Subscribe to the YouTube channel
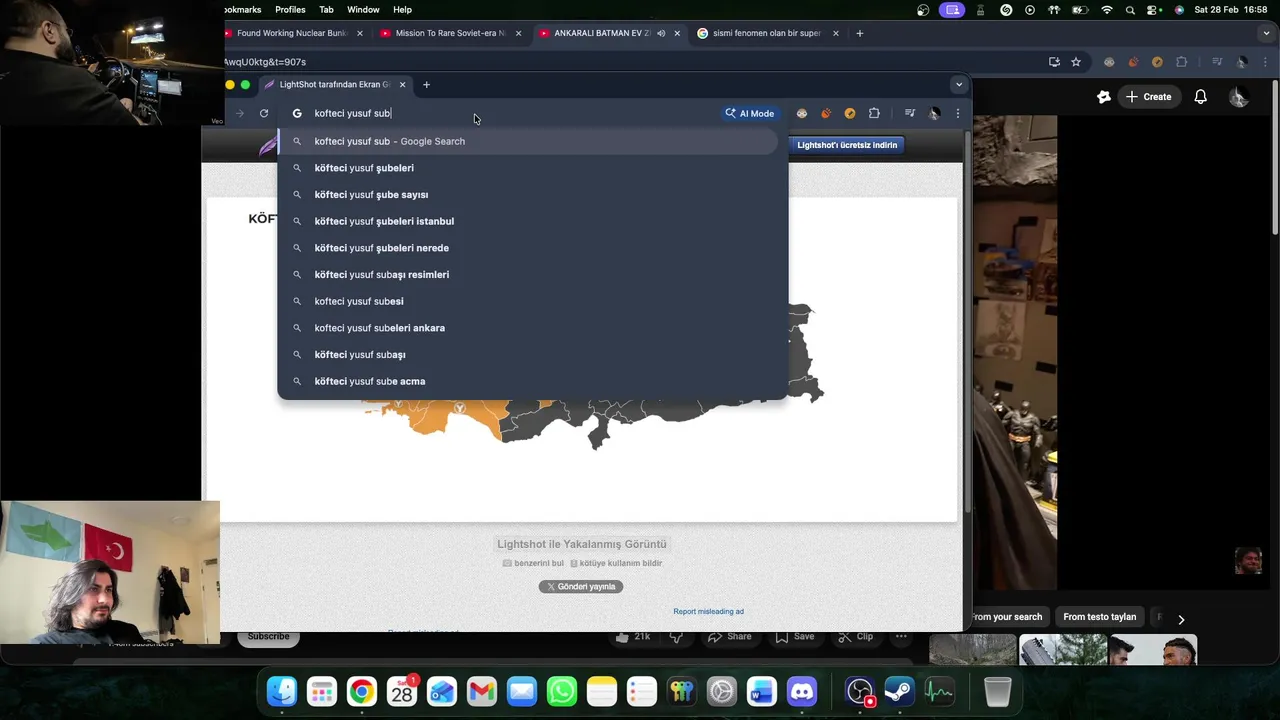 [268, 637]
